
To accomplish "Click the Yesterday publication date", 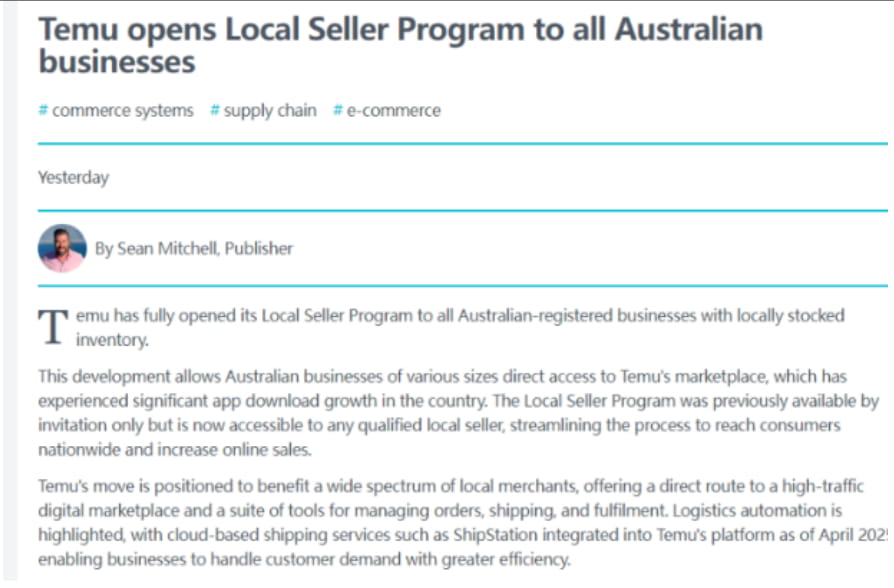I will [73, 178].
